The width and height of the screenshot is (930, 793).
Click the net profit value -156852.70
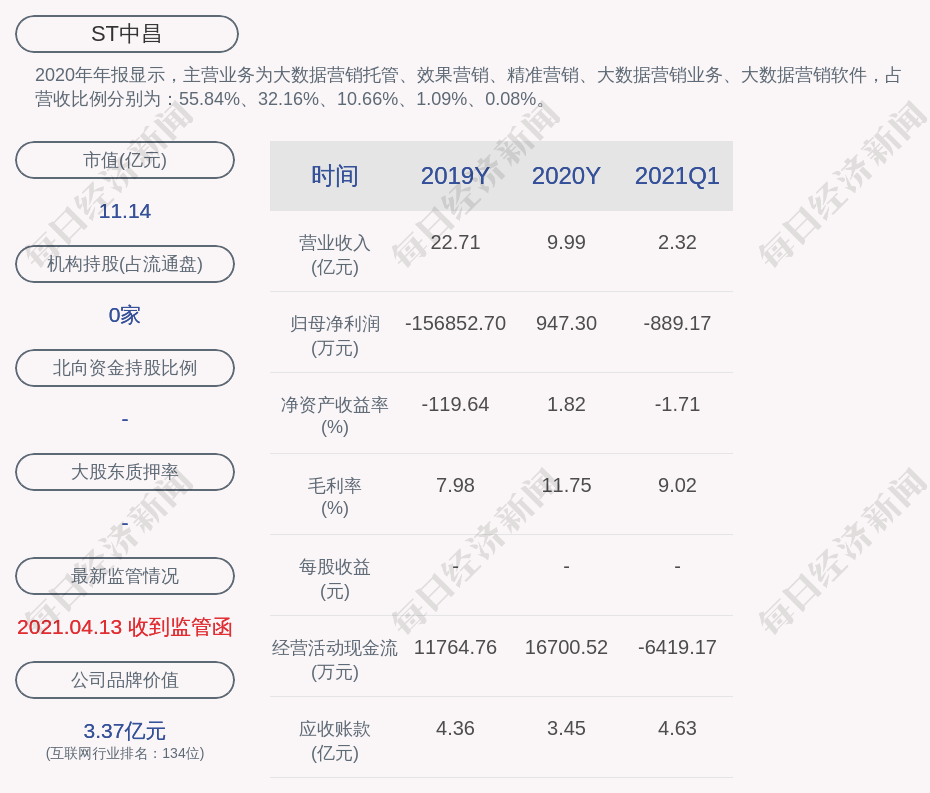point(455,323)
